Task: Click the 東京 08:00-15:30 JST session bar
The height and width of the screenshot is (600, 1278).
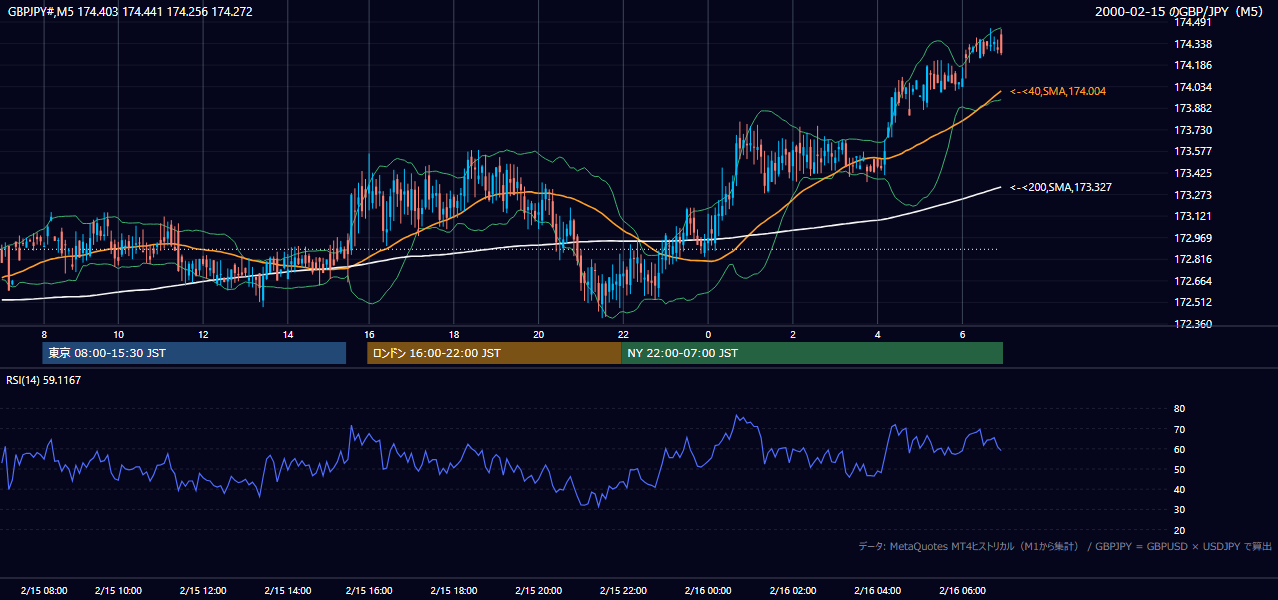Action: coord(194,353)
